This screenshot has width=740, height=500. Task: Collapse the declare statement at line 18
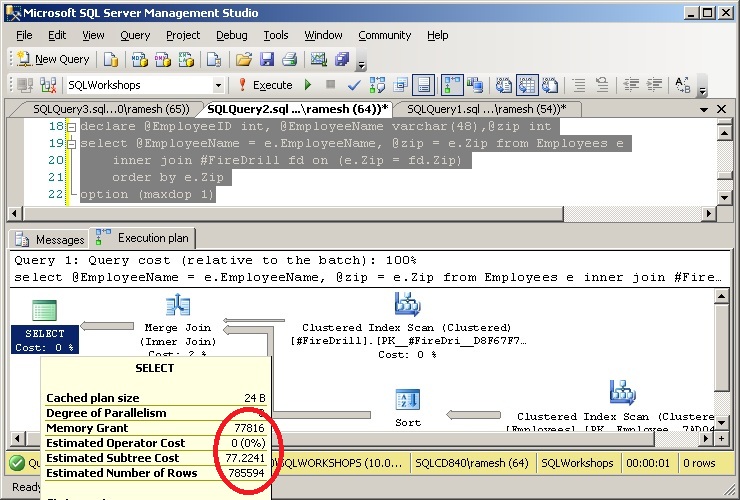tap(72, 127)
